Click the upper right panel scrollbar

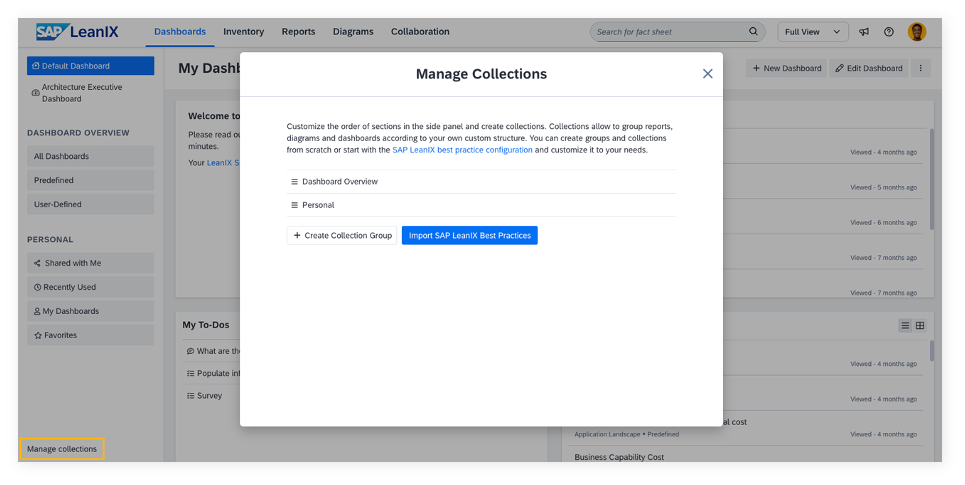(931, 178)
